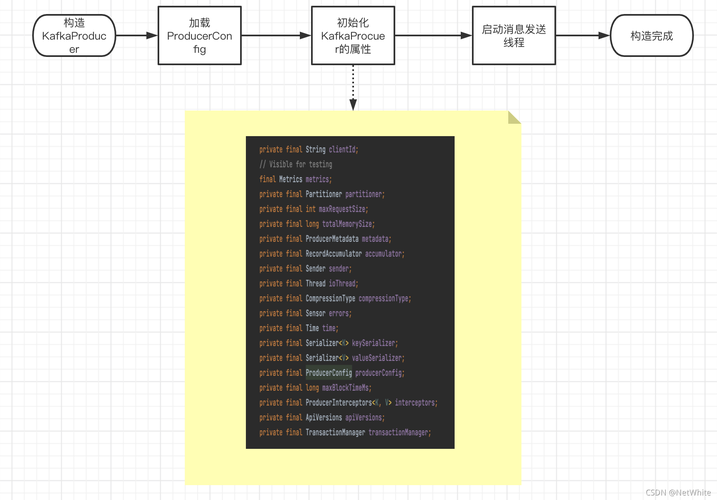
Task: Click the transactionManager declaration line
Action: click(x=345, y=432)
